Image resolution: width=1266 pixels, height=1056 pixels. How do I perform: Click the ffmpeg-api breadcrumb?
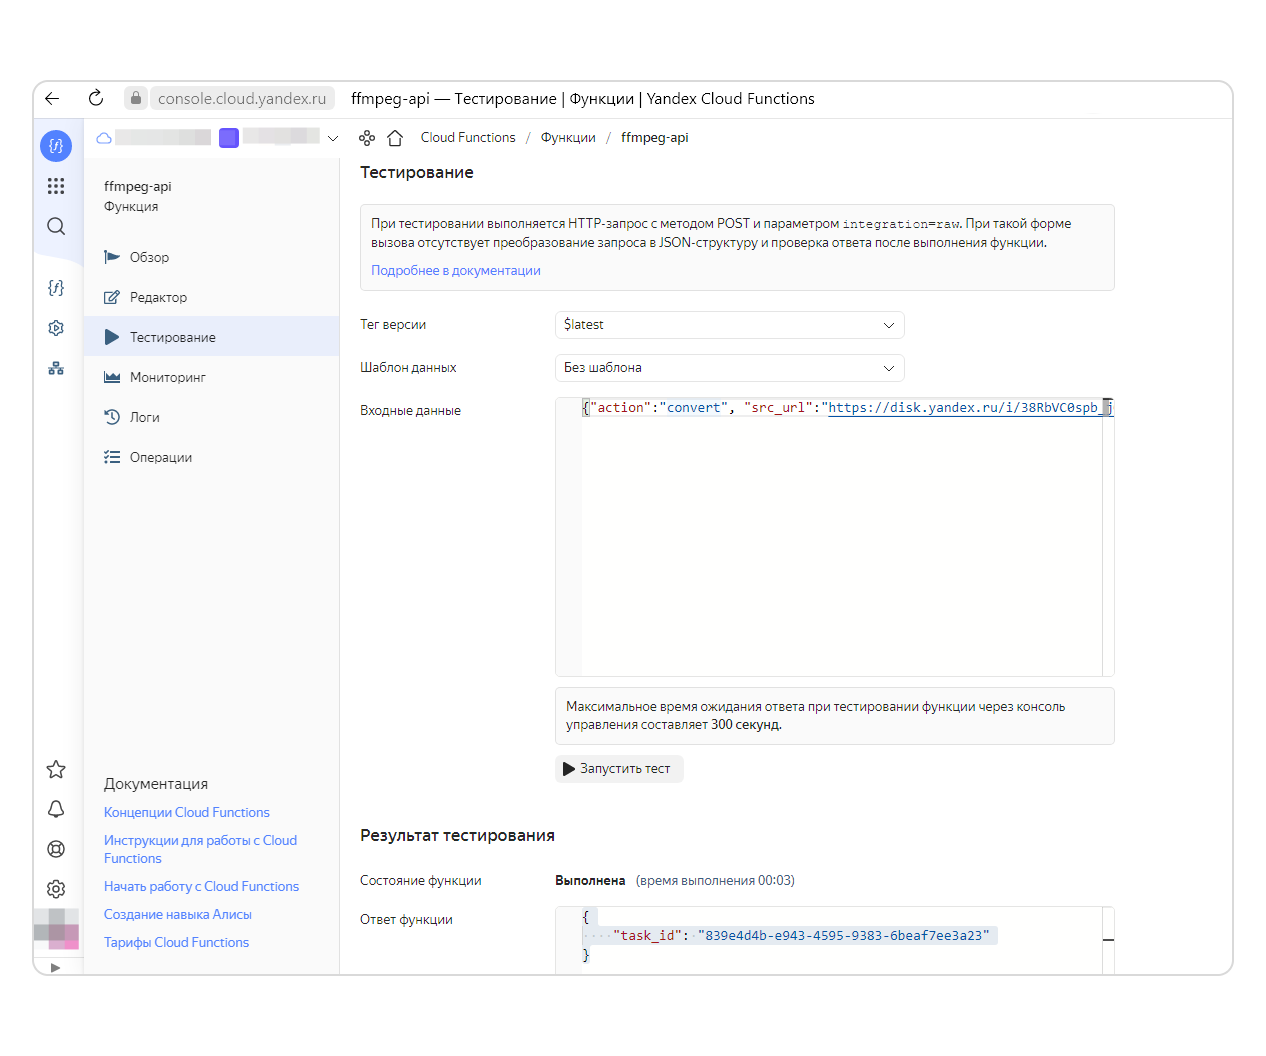tap(655, 138)
